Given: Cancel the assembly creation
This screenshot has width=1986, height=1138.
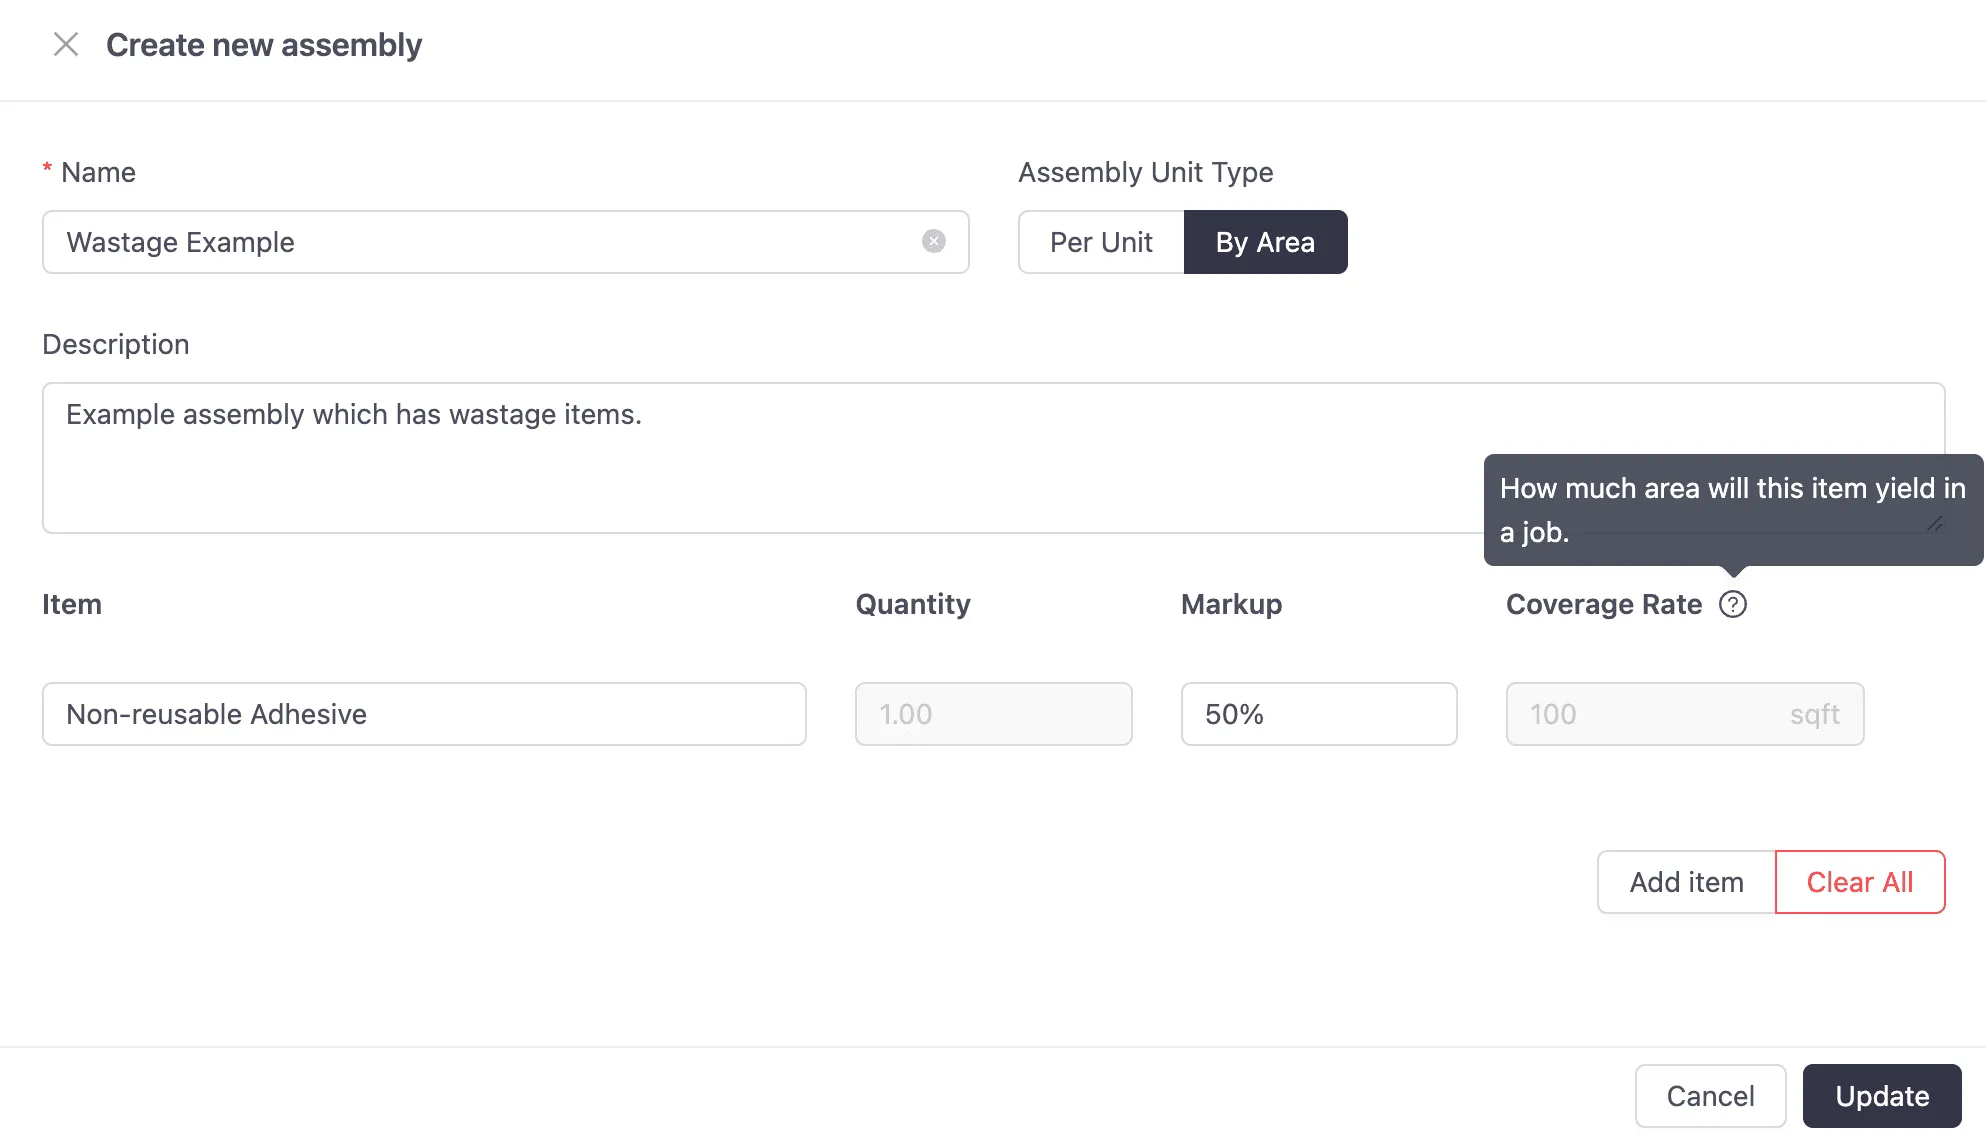Looking at the screenshot, I should click(x=1710, y=1096).
